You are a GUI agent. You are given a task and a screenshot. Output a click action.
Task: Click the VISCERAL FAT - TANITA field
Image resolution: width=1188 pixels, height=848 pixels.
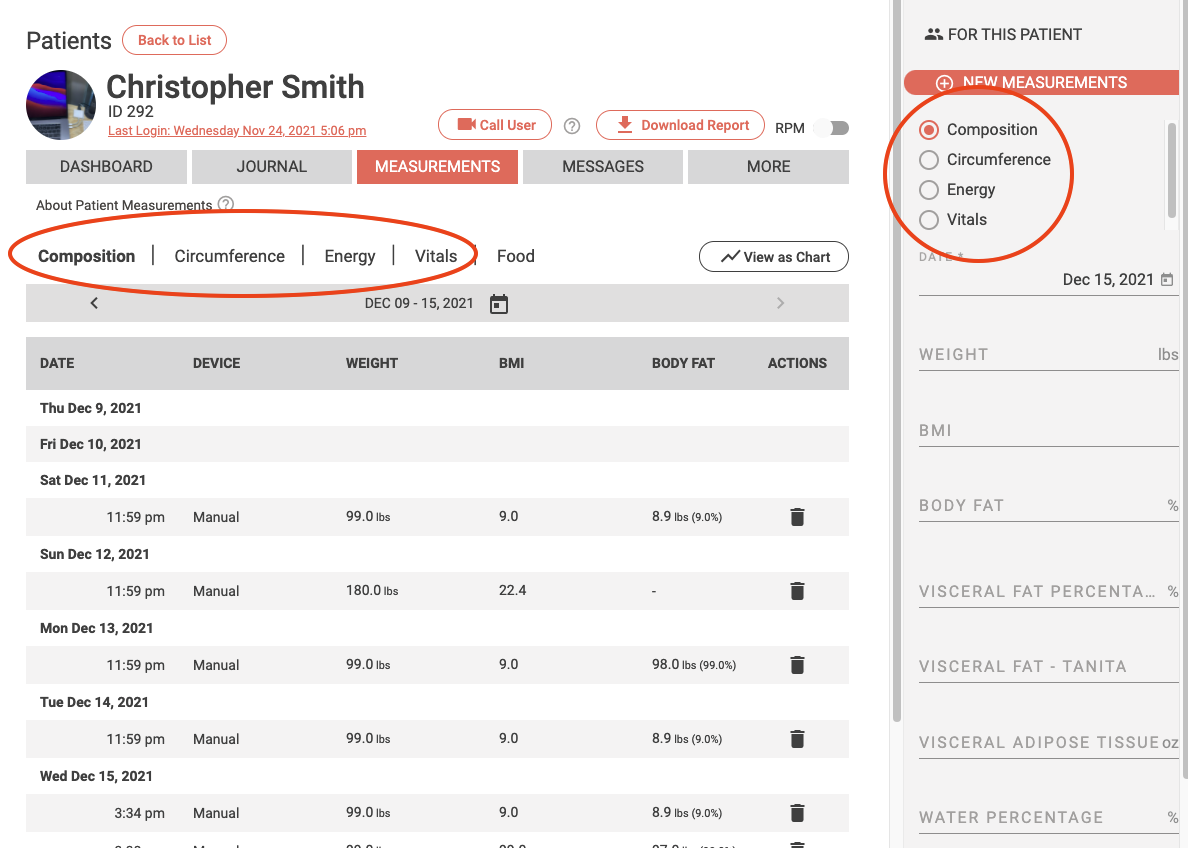[1049, 666]
